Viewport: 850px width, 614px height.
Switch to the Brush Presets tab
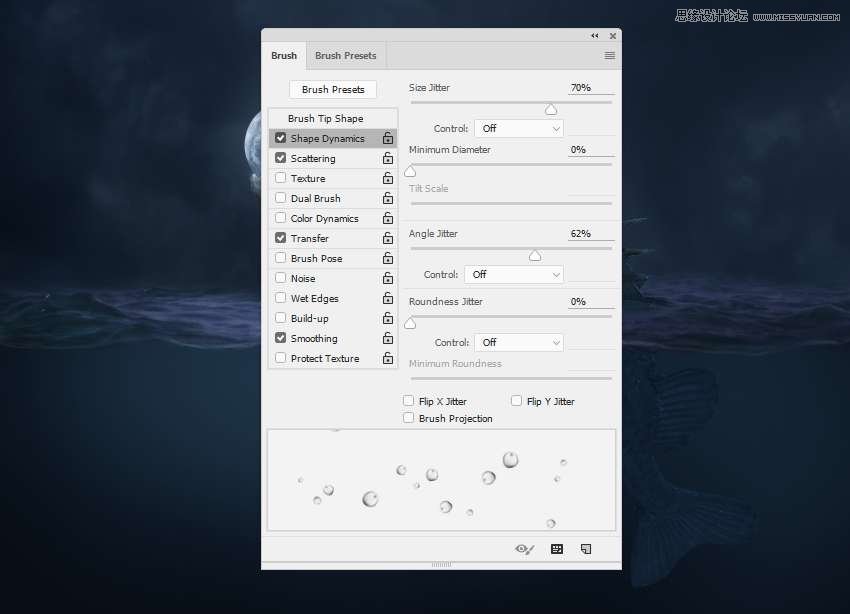(x=345, y=56)
